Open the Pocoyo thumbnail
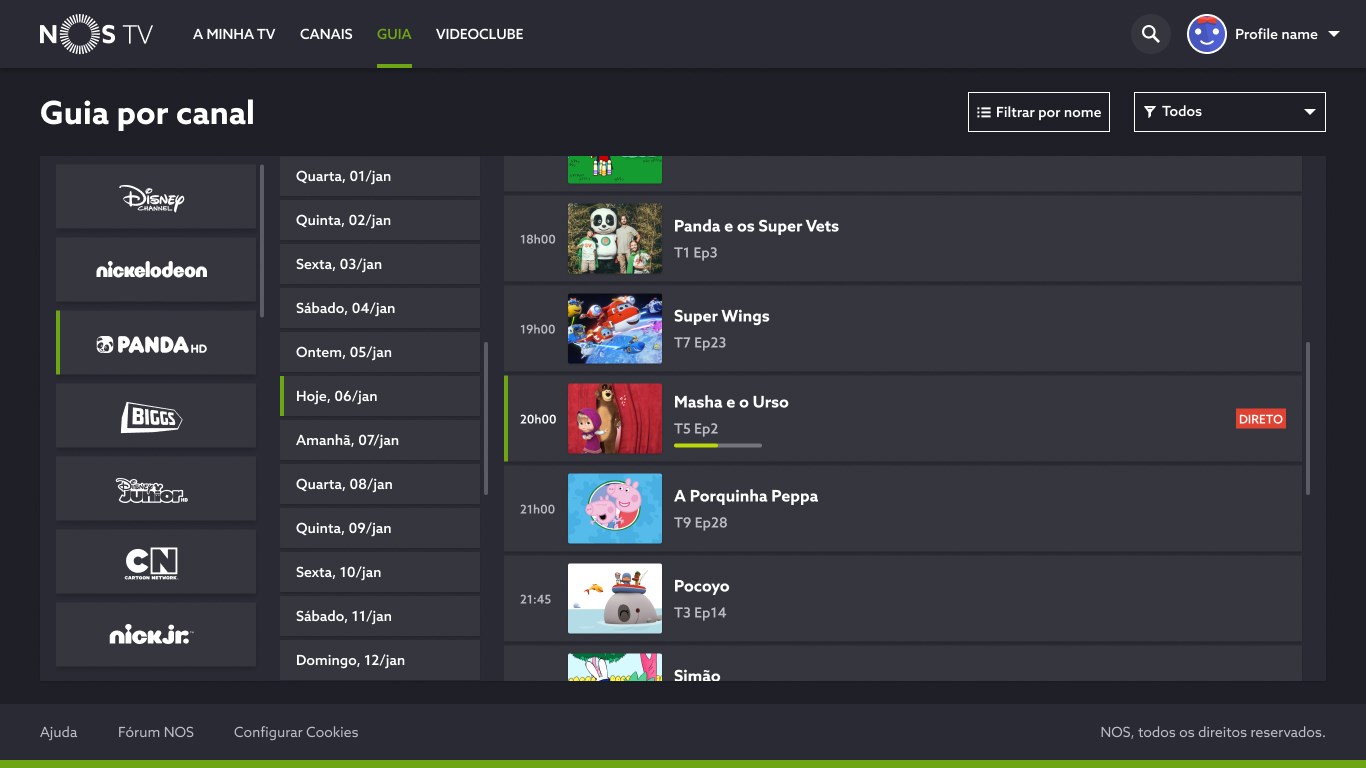 tap(615, 599)
